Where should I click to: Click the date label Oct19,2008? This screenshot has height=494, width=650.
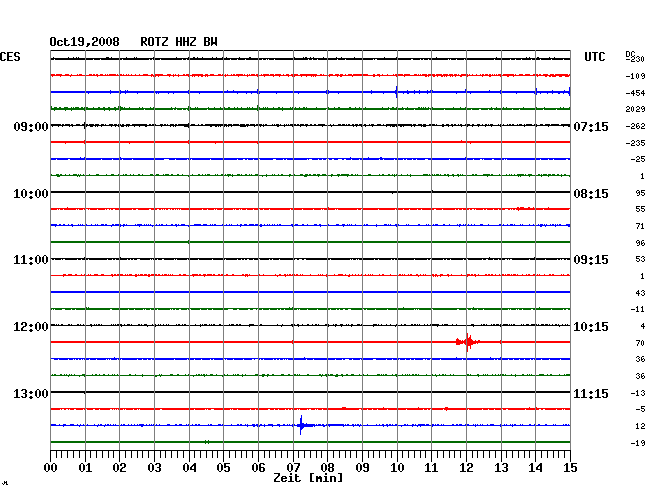(85, 42)
